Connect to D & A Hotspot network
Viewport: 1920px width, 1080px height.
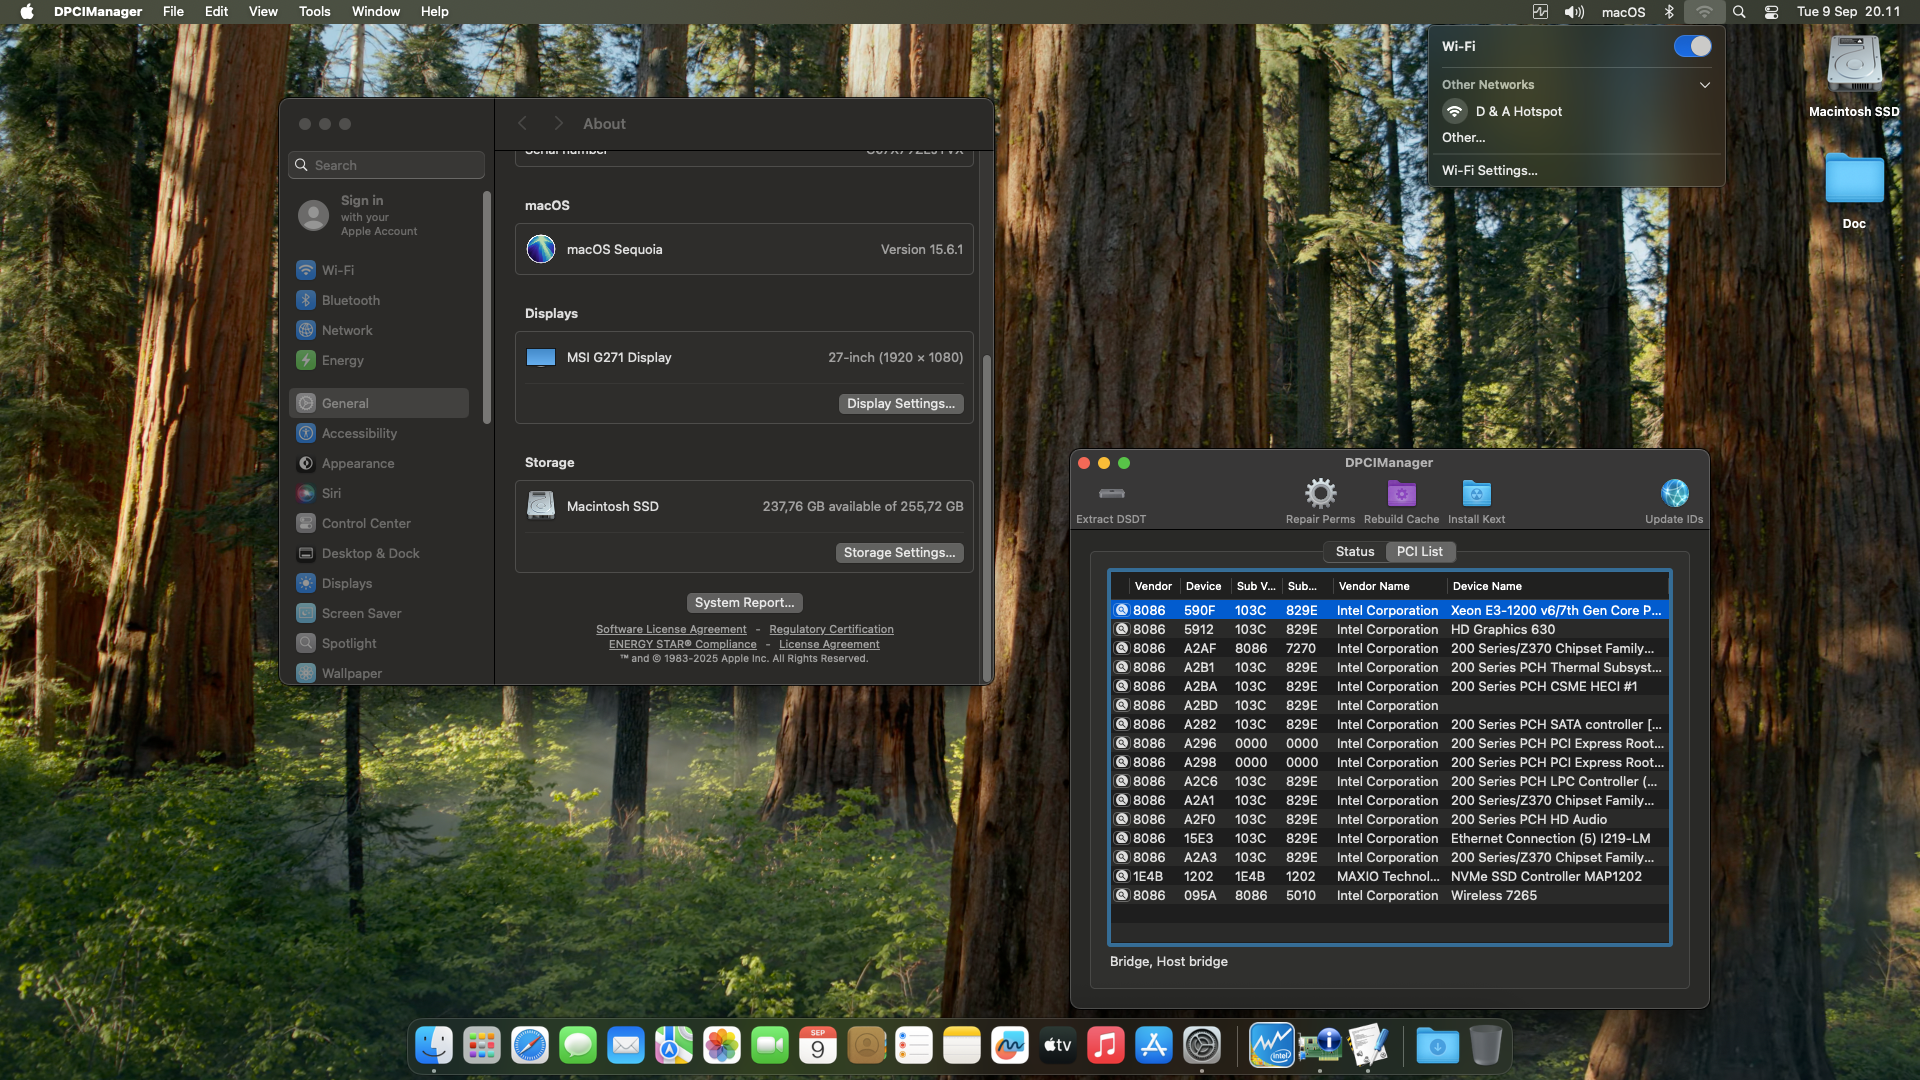pyautogui.click(x=1577, y=112)
